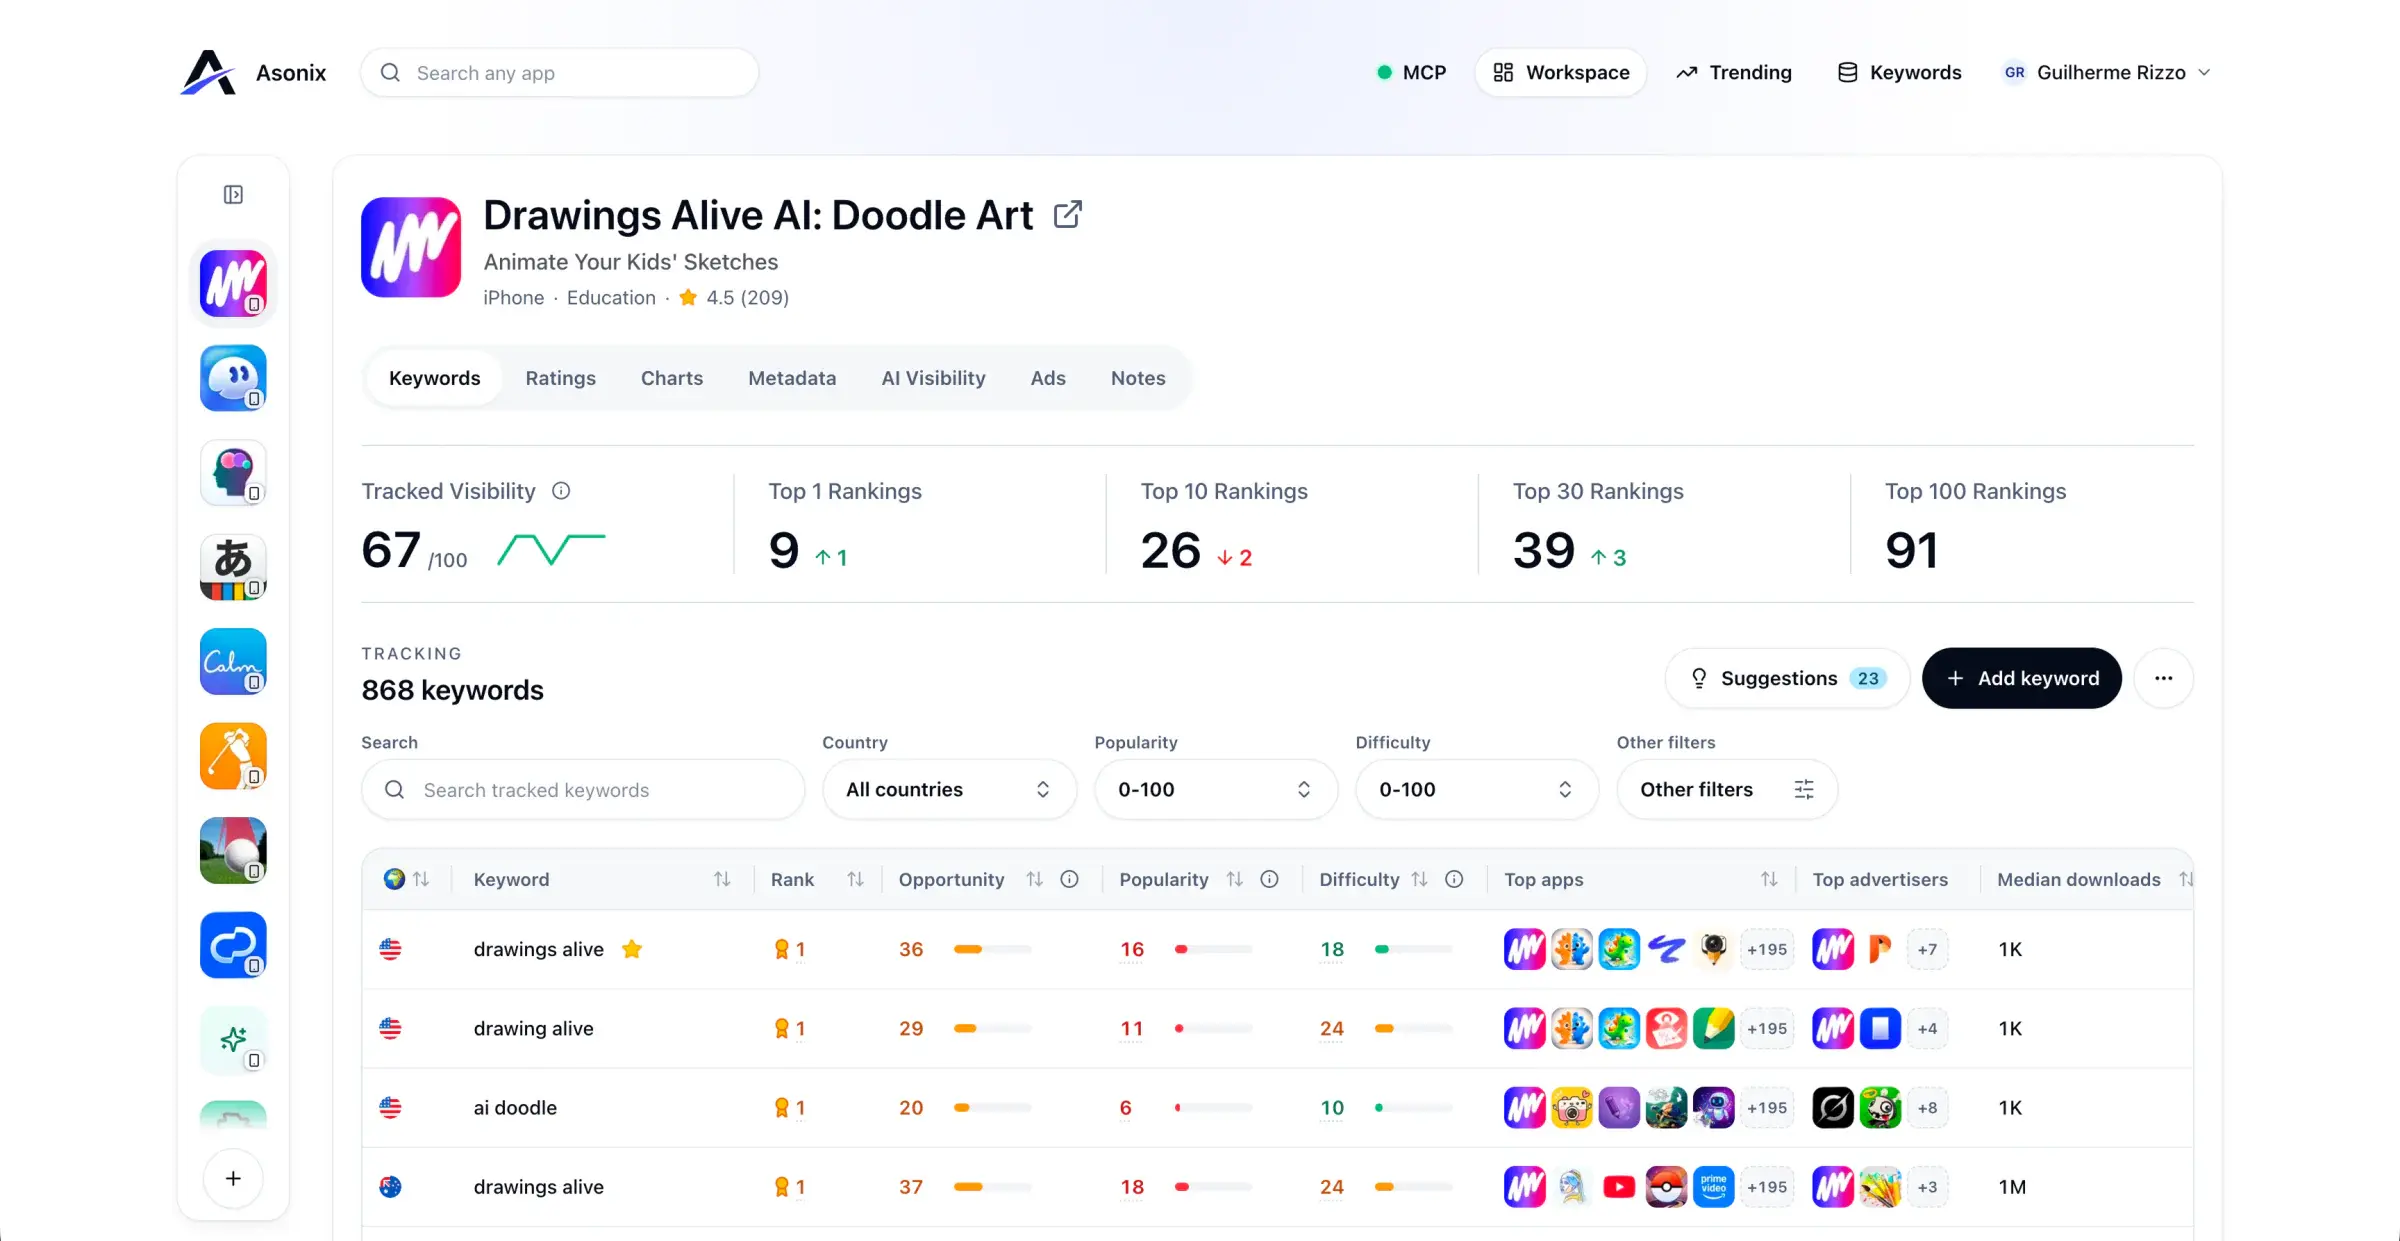The image size is (2400, 1241).
Task: Sort by the Rank column
Action: tap(855, 879)
